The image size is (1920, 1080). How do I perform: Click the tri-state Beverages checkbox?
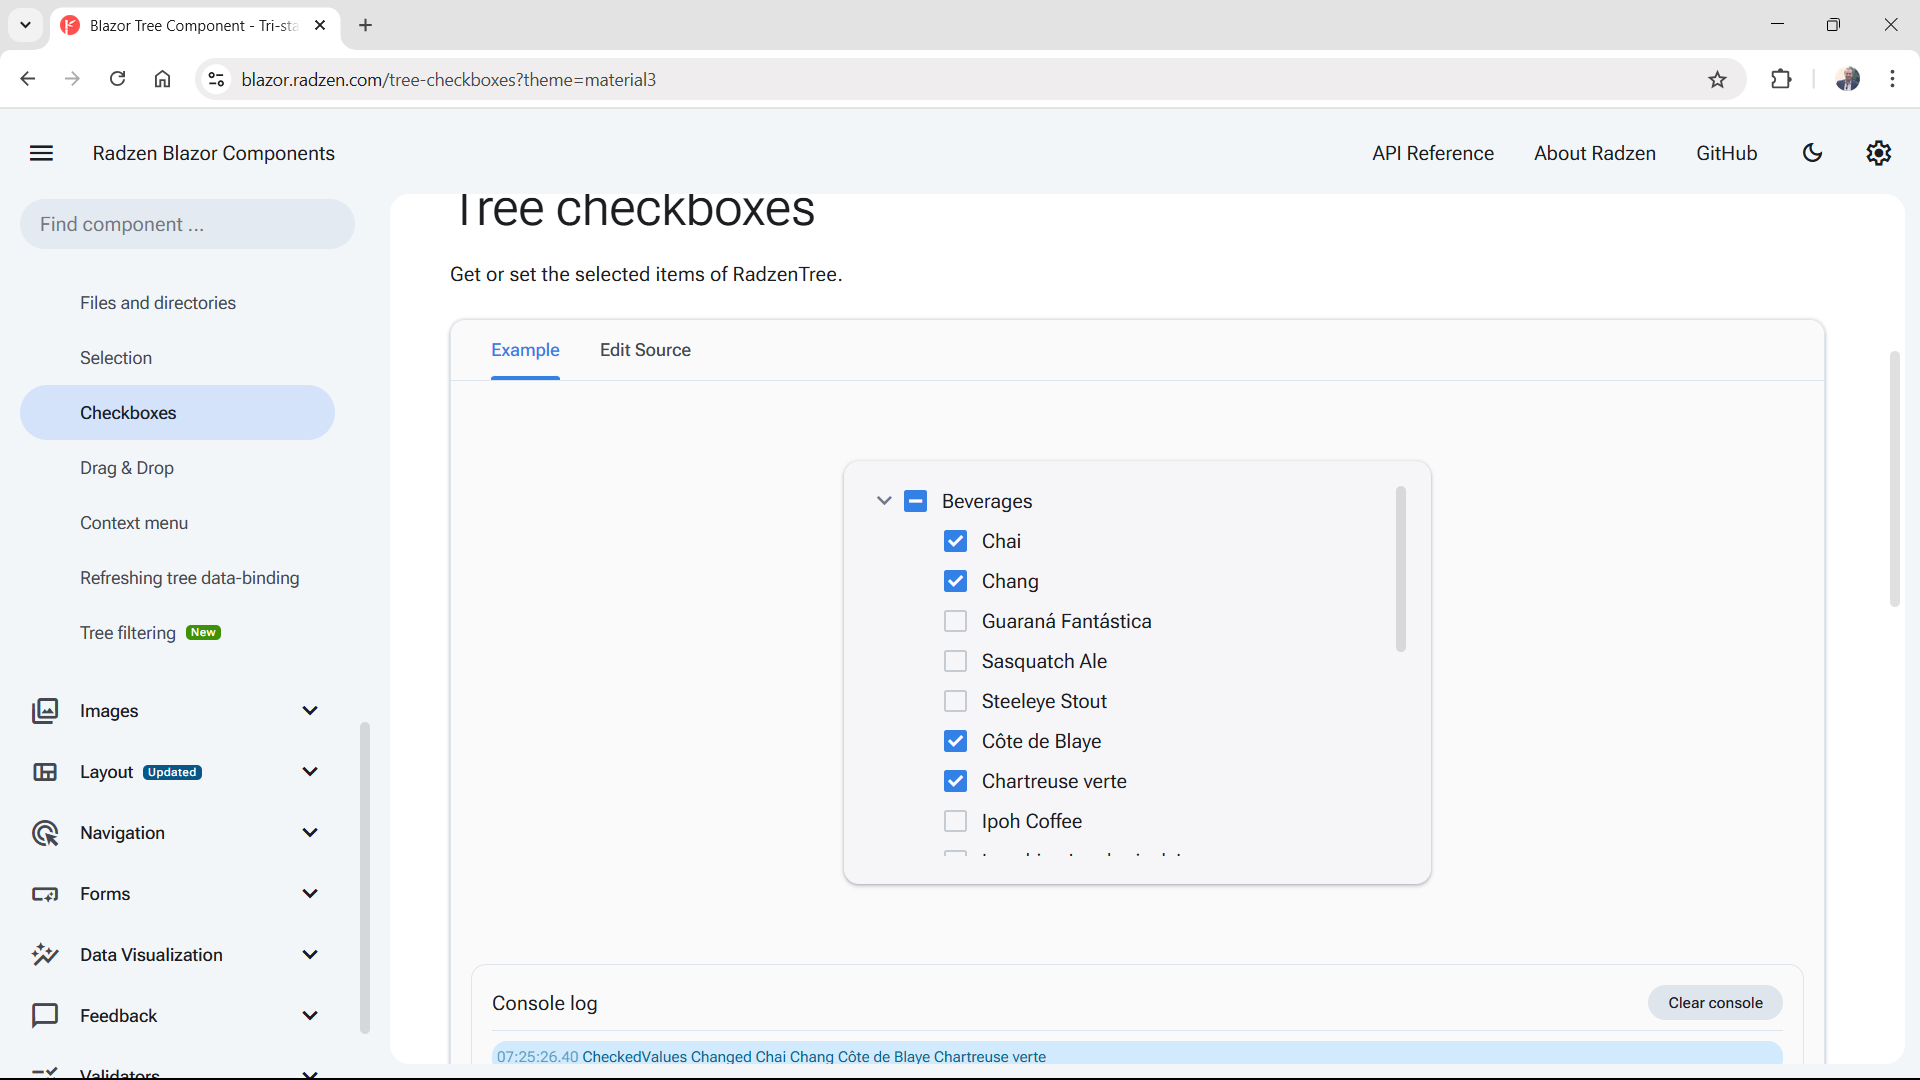click(x=915, y=501)
